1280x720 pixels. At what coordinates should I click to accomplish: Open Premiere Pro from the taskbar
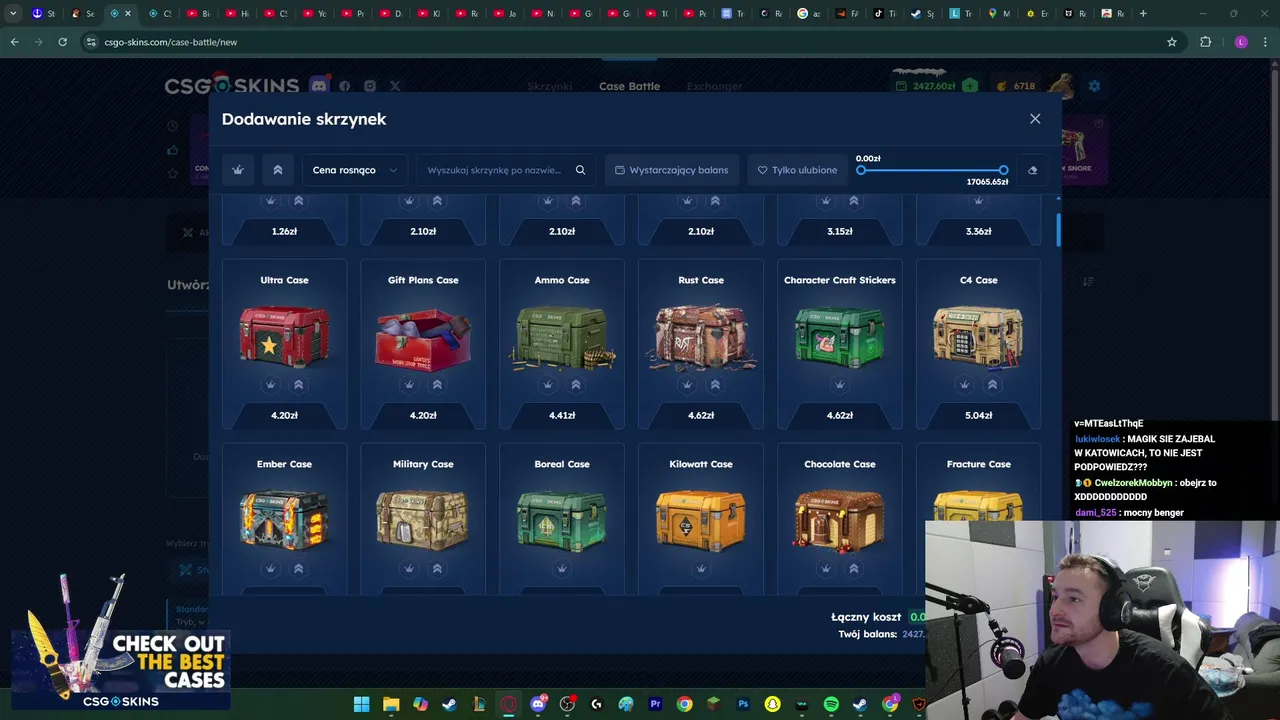click(x=655, y=704)
